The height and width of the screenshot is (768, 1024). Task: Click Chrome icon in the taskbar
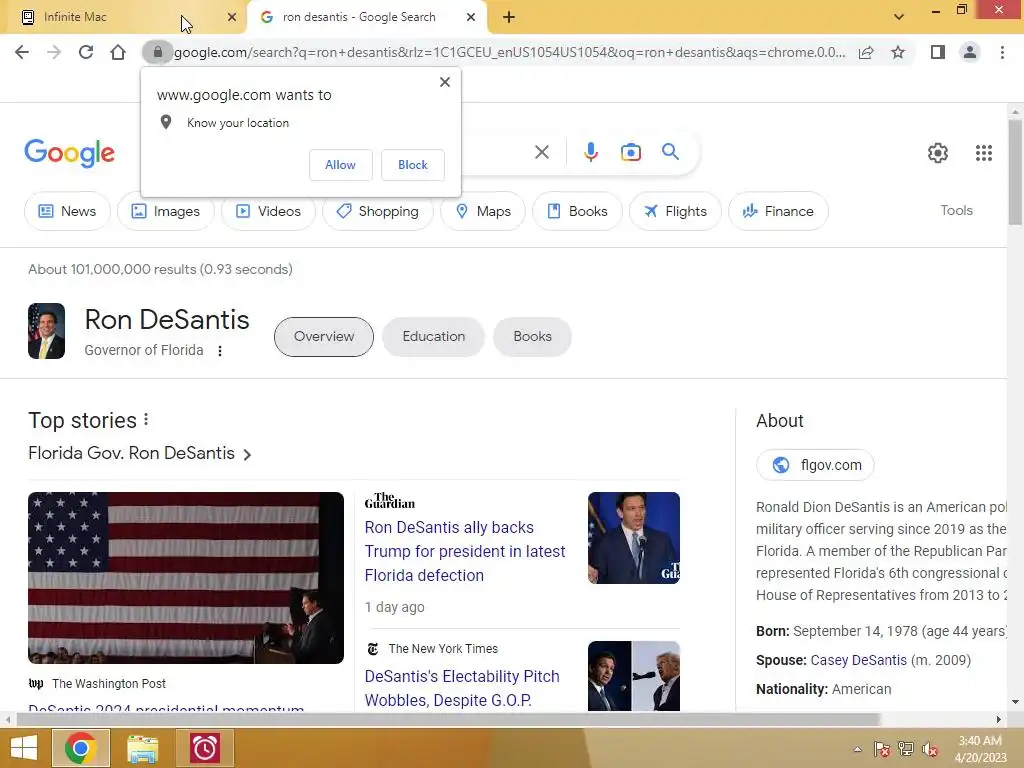(x=80, y=748)
